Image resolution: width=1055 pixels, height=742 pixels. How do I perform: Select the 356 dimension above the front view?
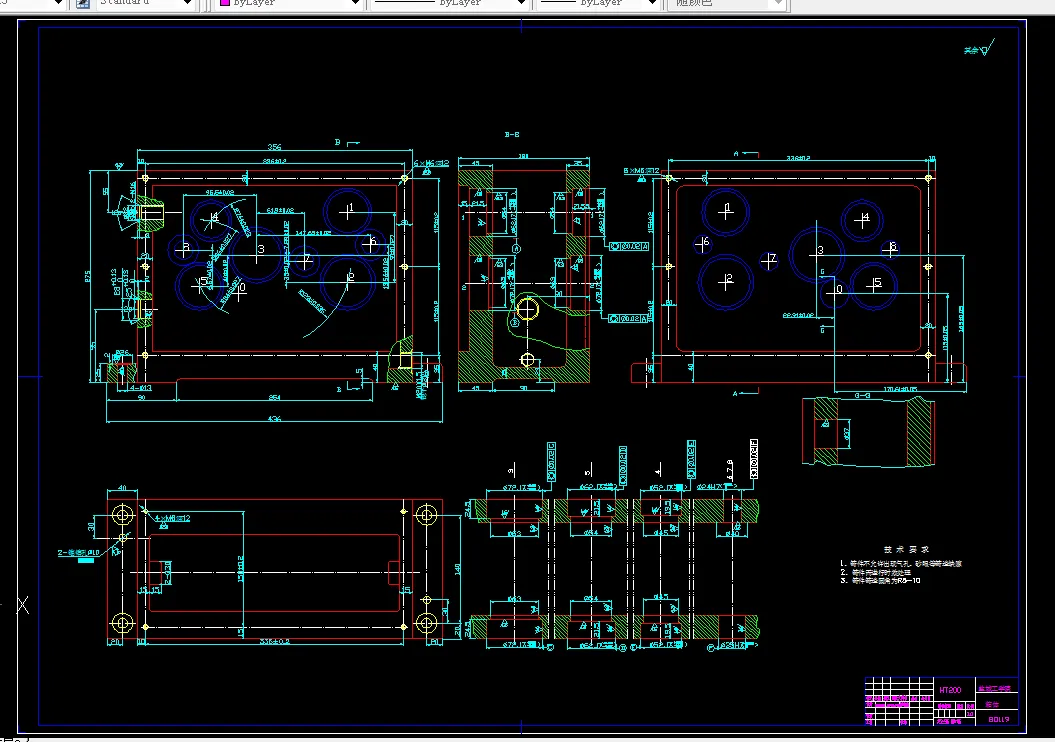[275, 147]
